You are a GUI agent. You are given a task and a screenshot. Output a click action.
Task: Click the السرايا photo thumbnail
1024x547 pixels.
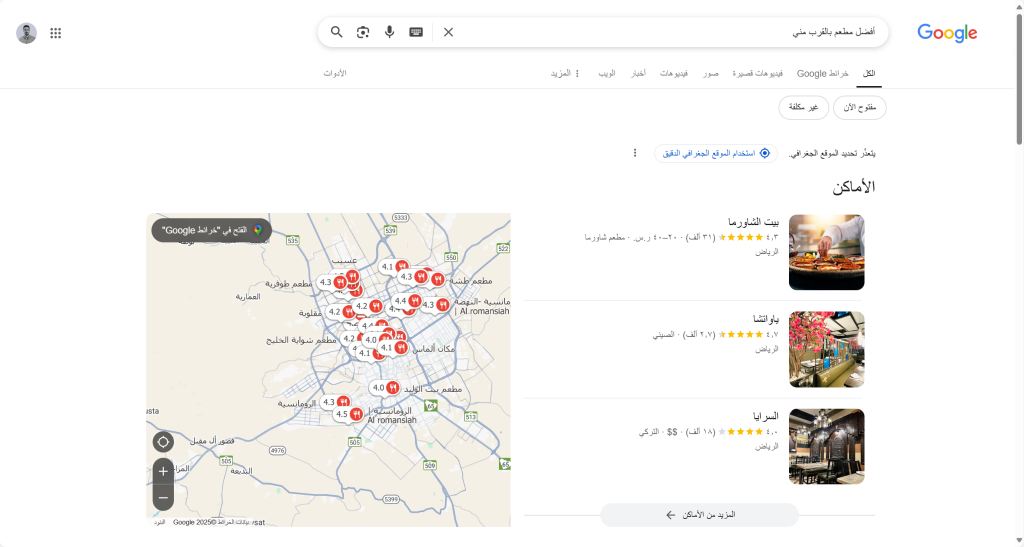click(x=826, y=446)
